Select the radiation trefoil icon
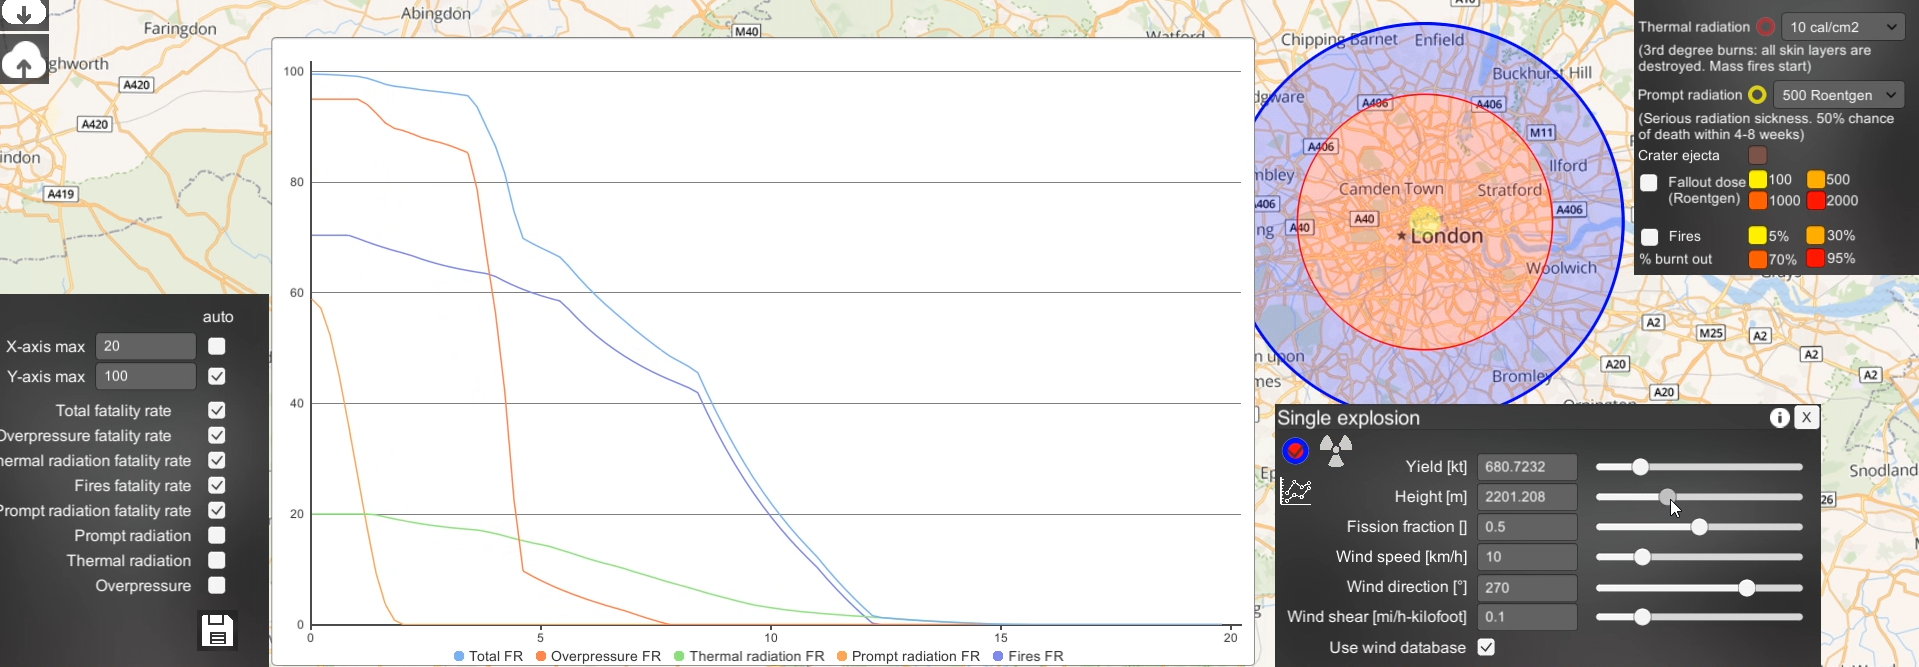The height and width of the screenshot is (667, 1919). (1336, 451)
